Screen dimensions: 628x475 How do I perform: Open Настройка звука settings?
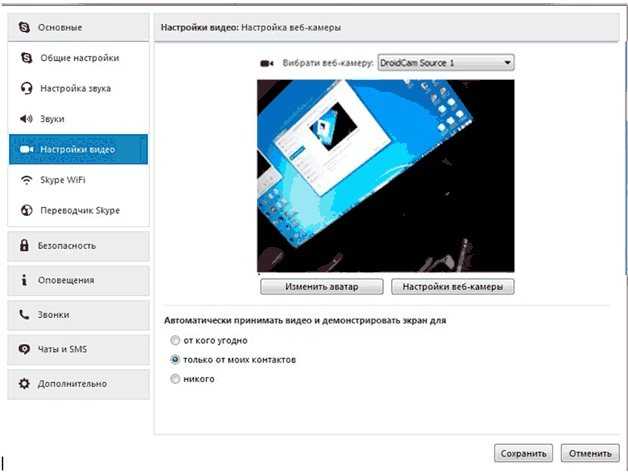(78, 88)
